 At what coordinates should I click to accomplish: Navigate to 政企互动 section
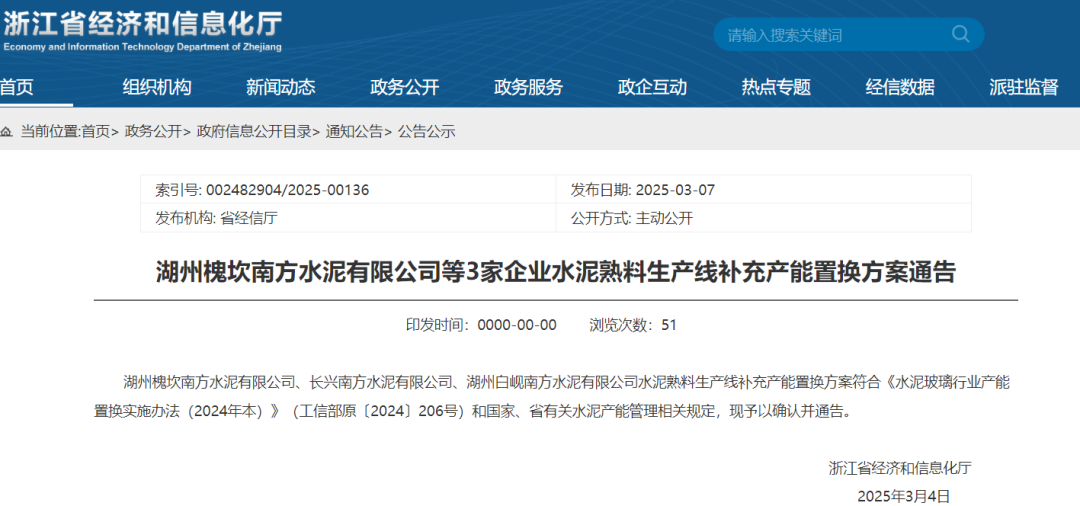pos(653,87)
